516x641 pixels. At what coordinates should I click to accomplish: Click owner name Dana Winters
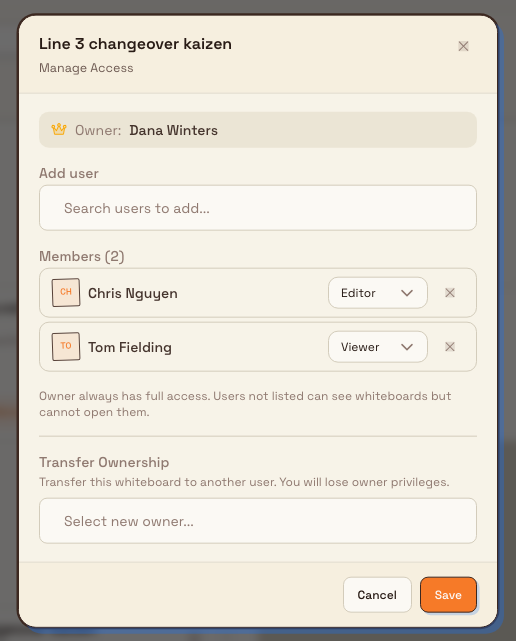[x=173, y=130]
